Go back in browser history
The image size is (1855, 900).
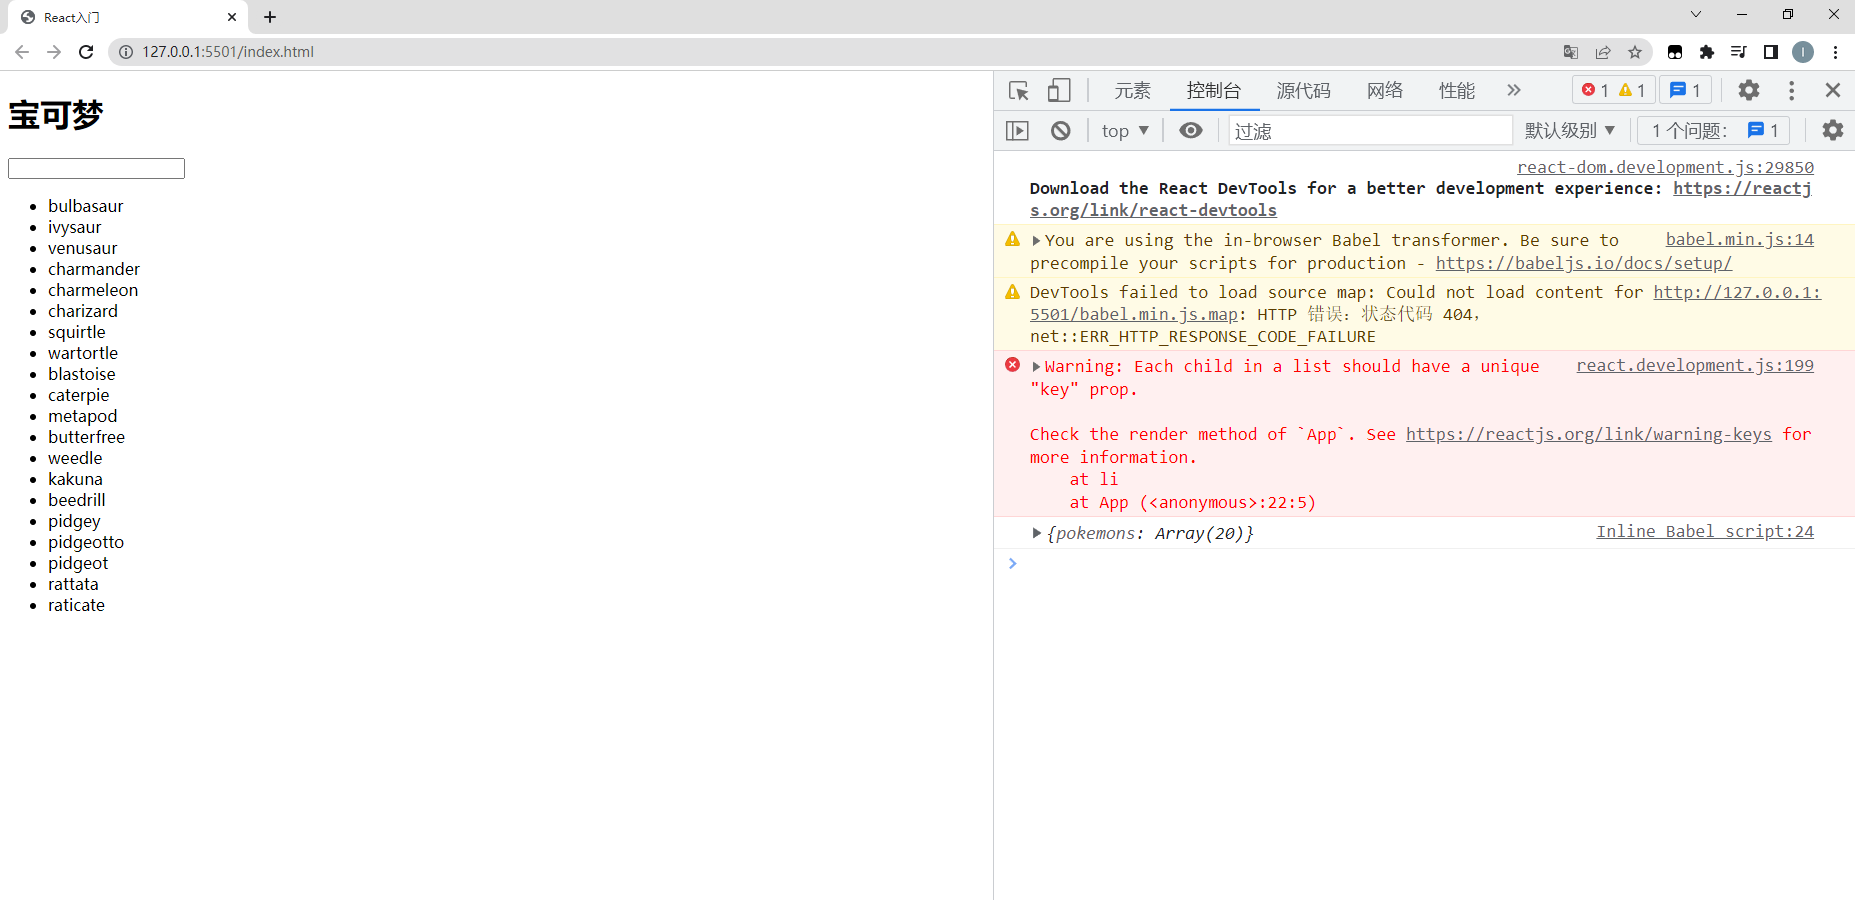pyautogui.click(x=22, y=52)
